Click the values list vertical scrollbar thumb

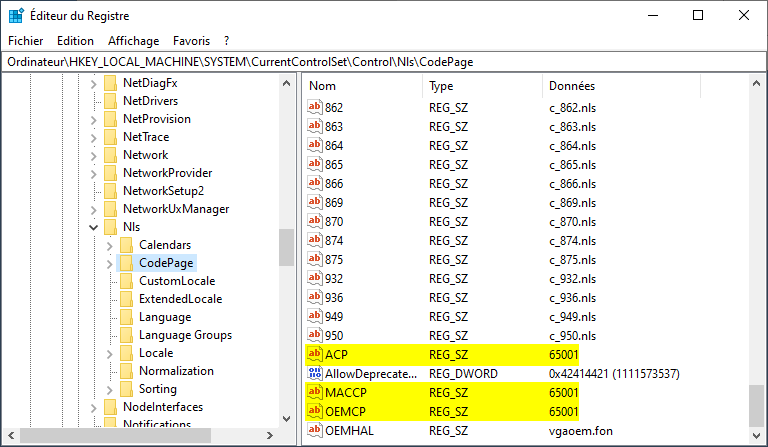coord(756,403)
